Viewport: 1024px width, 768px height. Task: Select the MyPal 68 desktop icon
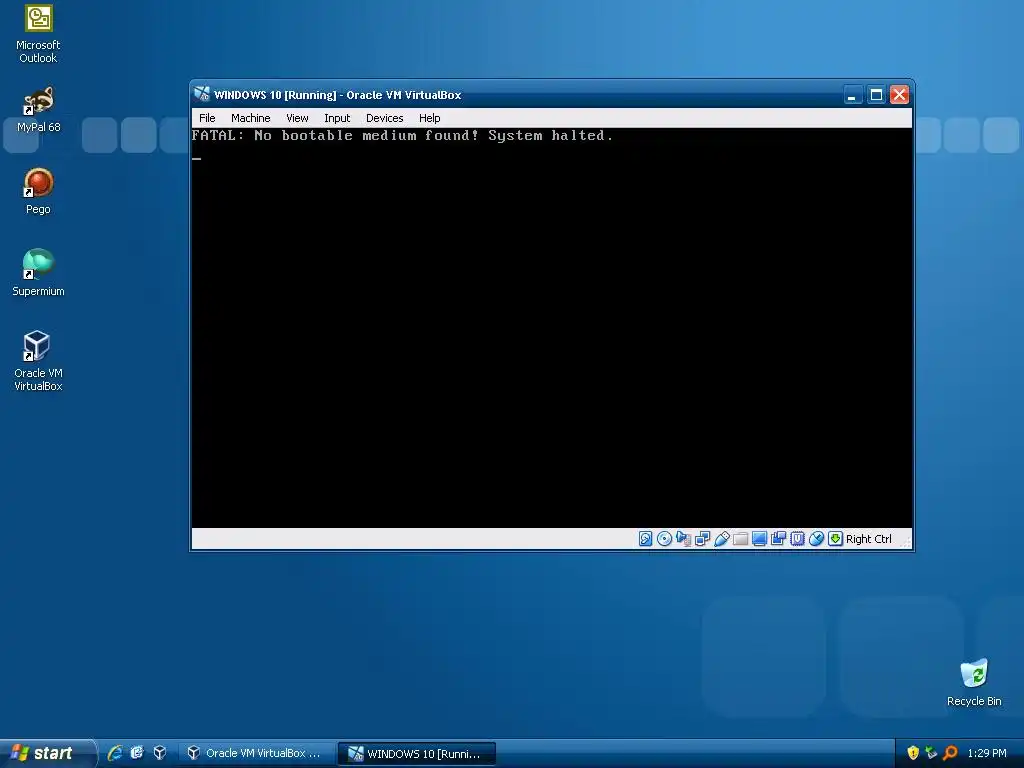(x=39, y=110)
